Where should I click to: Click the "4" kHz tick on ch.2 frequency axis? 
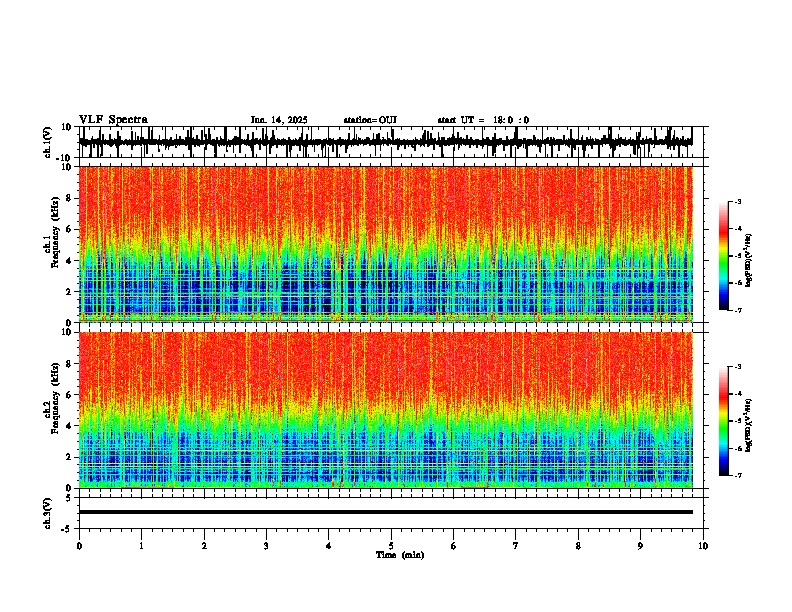click(69, 426)
